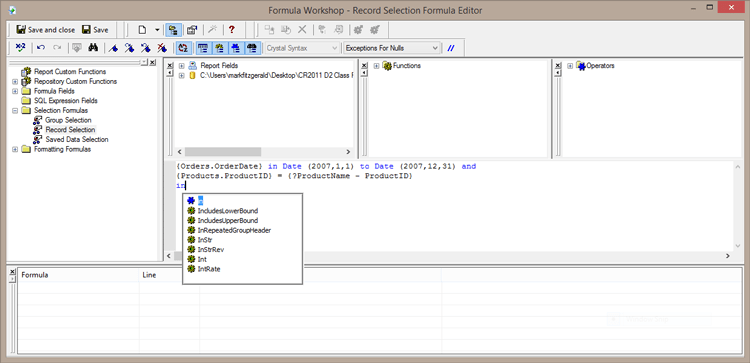Expand the Formula Fields node
This screenshot has height=363, width=750.
pos(15,91)
